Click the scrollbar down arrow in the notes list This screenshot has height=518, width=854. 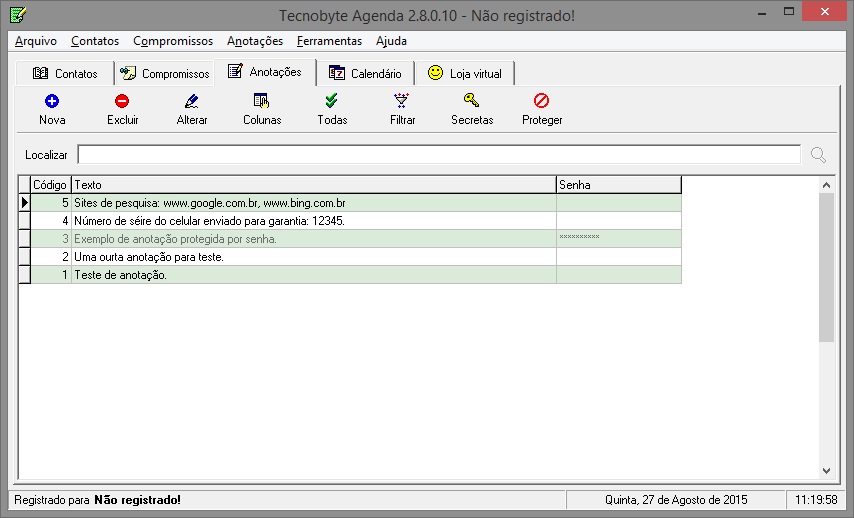pos(826,470)
